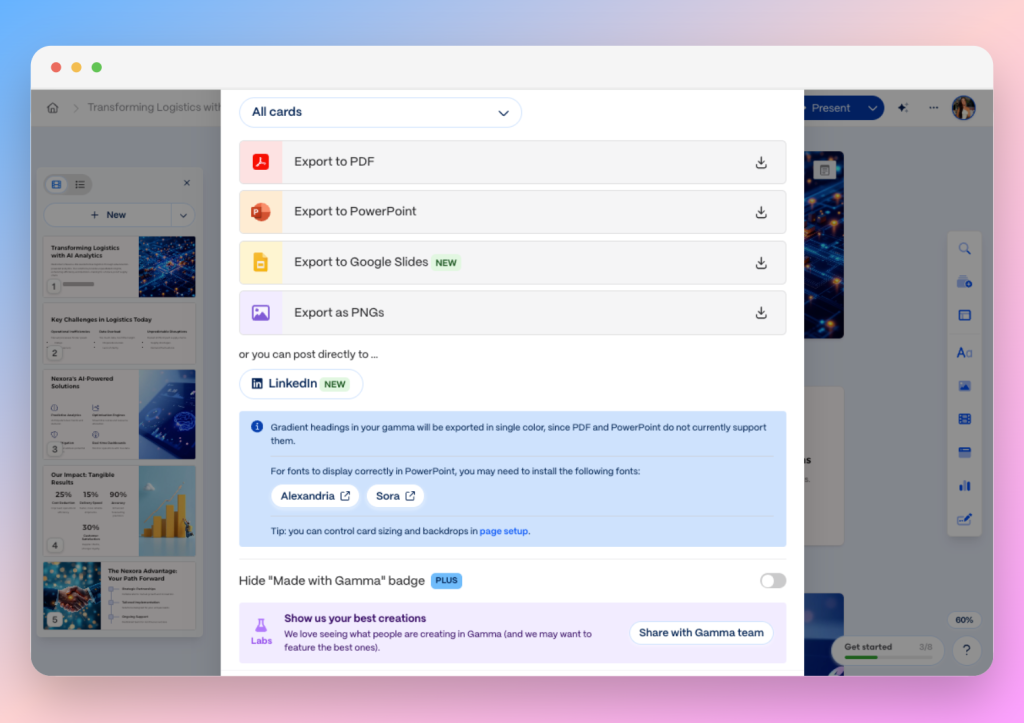
Task: Click the 60% zoom level indicator
Action: tap(964, 620)
